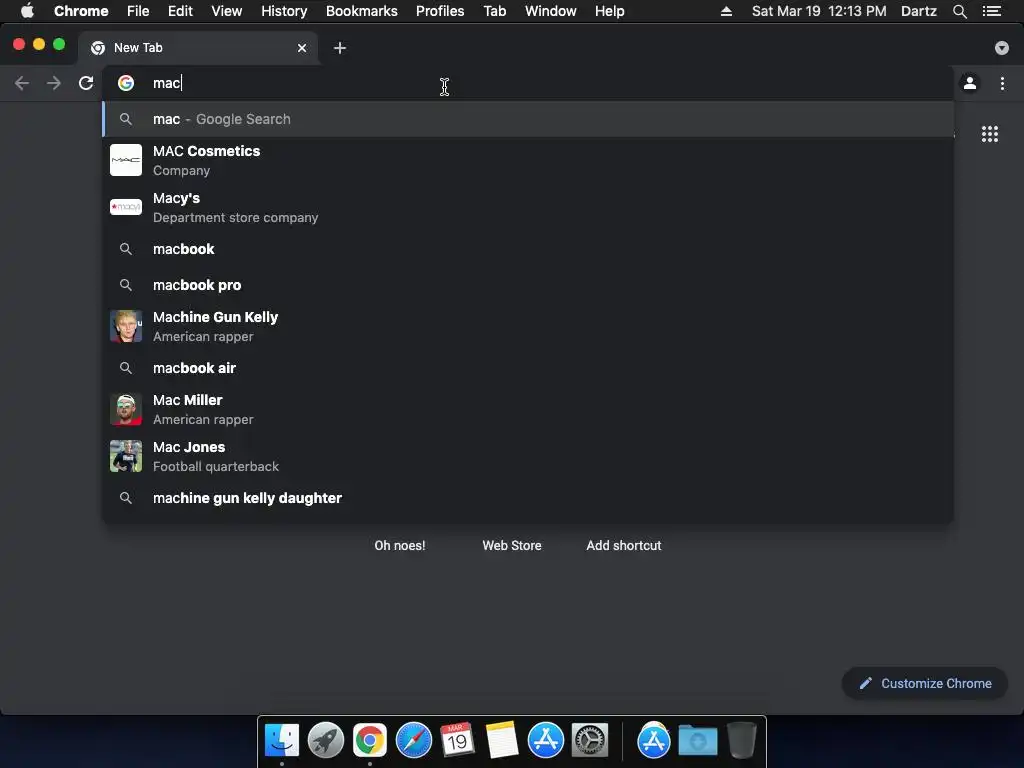Open a new tab with the plus button
Screen dimensions: 1024x768
click(x=340, y=48)
